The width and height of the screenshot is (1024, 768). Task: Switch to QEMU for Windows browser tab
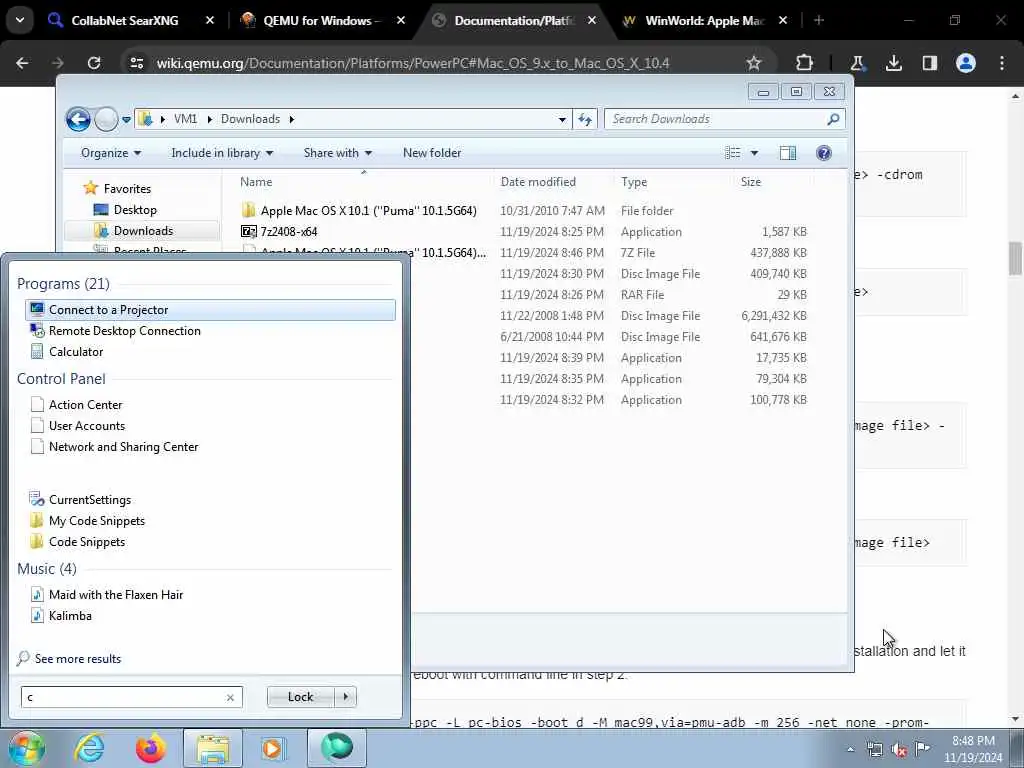[x=321, y=20]
